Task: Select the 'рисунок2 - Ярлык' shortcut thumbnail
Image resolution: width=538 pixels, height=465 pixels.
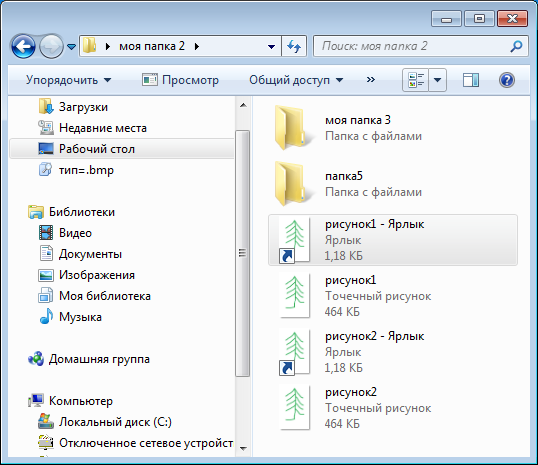Action: point(294,352)
